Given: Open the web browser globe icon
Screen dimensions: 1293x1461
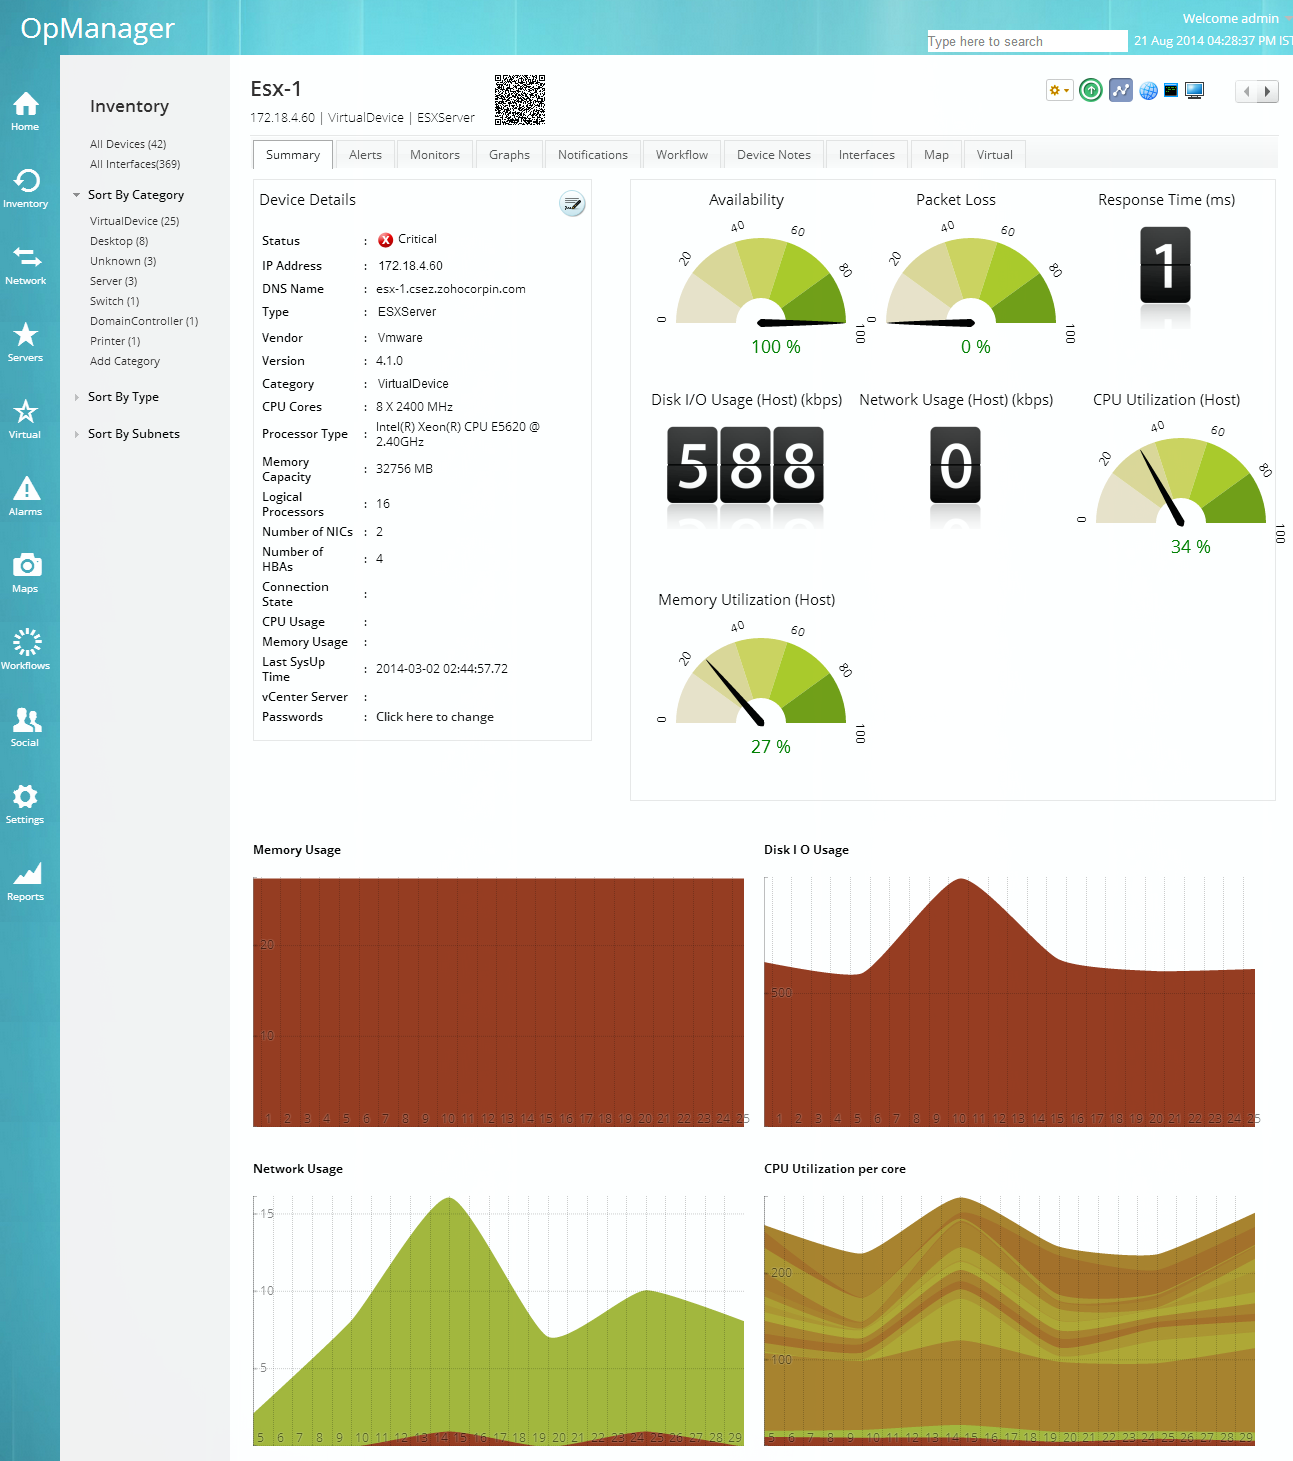Looking at the screenshot, I should [1148, 91].
